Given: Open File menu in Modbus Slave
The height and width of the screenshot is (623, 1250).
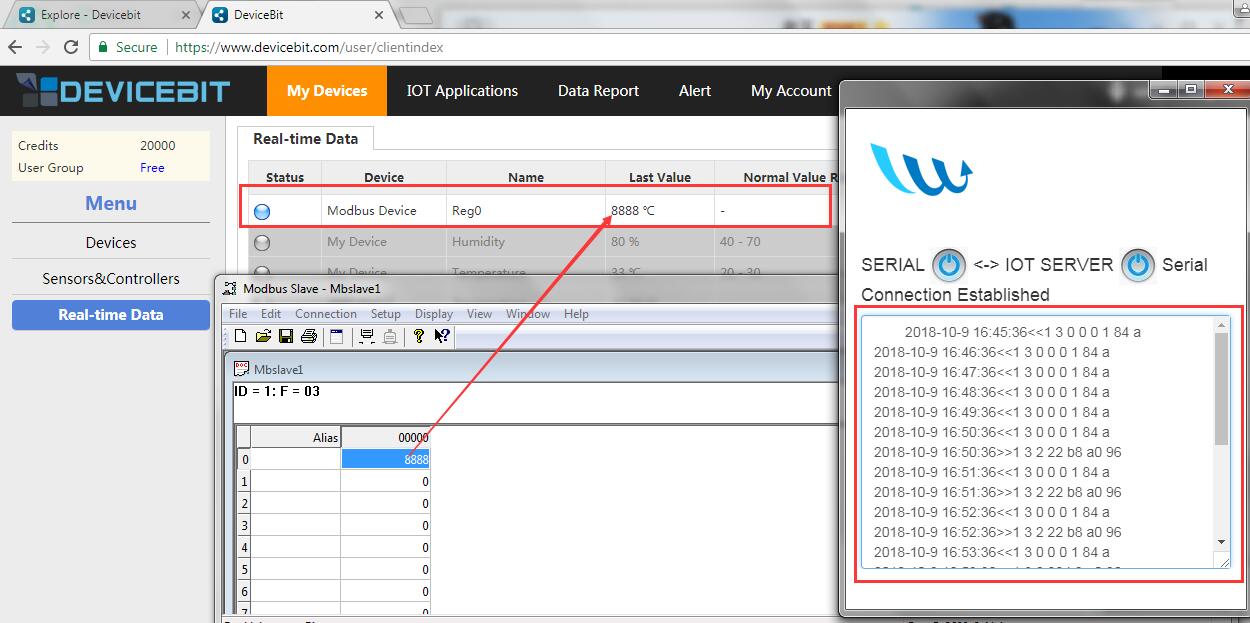Looking at the screenshot, I should pos(238,314).
